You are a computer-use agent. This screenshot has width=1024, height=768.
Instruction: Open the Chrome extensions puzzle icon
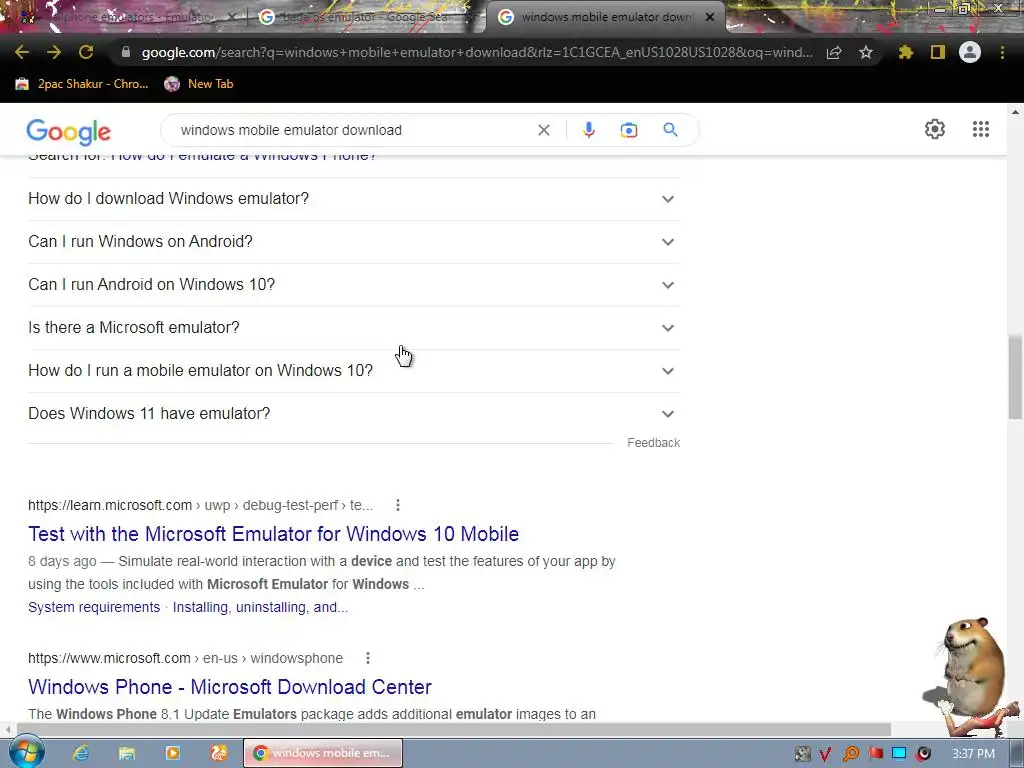[906, 52]
